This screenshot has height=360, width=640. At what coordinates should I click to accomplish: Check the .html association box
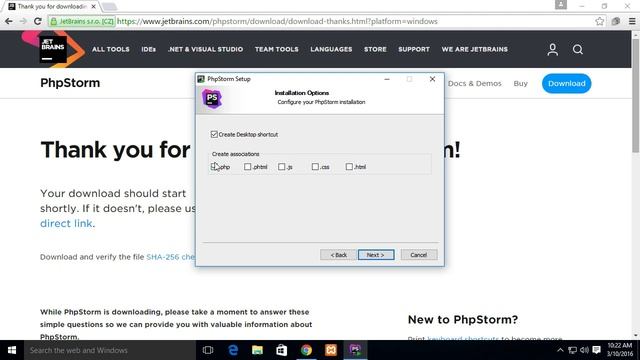click(349, 167)
